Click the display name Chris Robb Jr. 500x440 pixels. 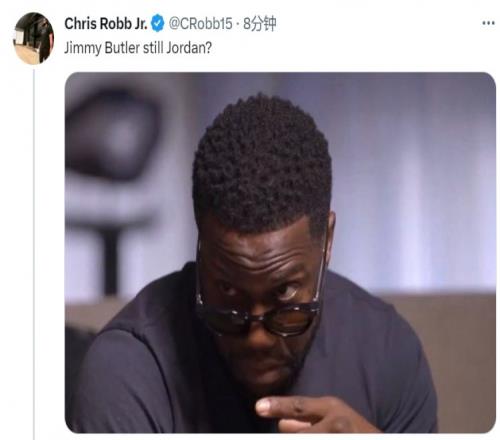pyautogui.click(x=106, y=24)
